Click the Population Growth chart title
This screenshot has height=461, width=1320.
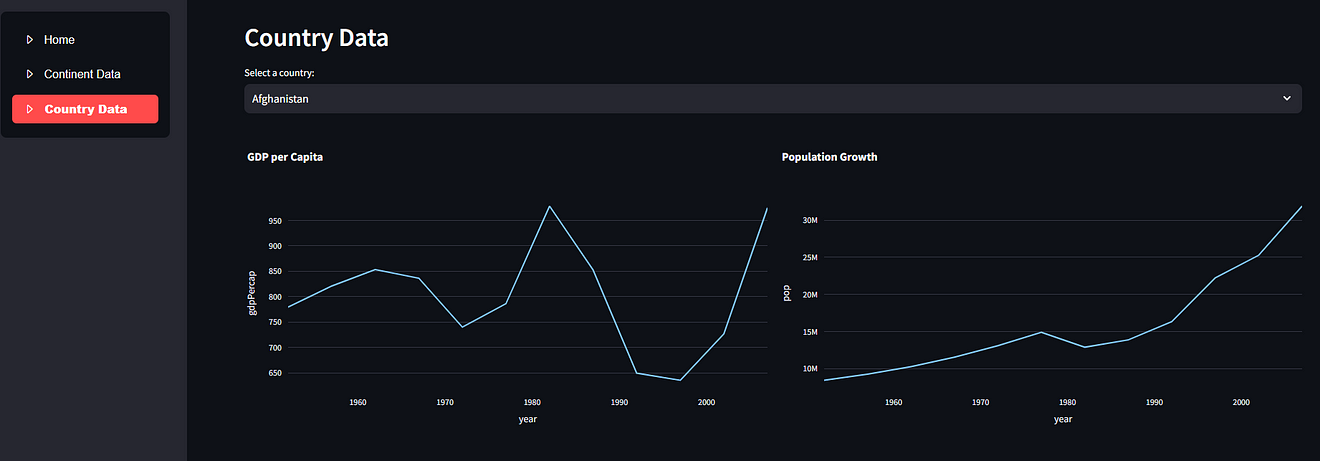coord(829,157)
